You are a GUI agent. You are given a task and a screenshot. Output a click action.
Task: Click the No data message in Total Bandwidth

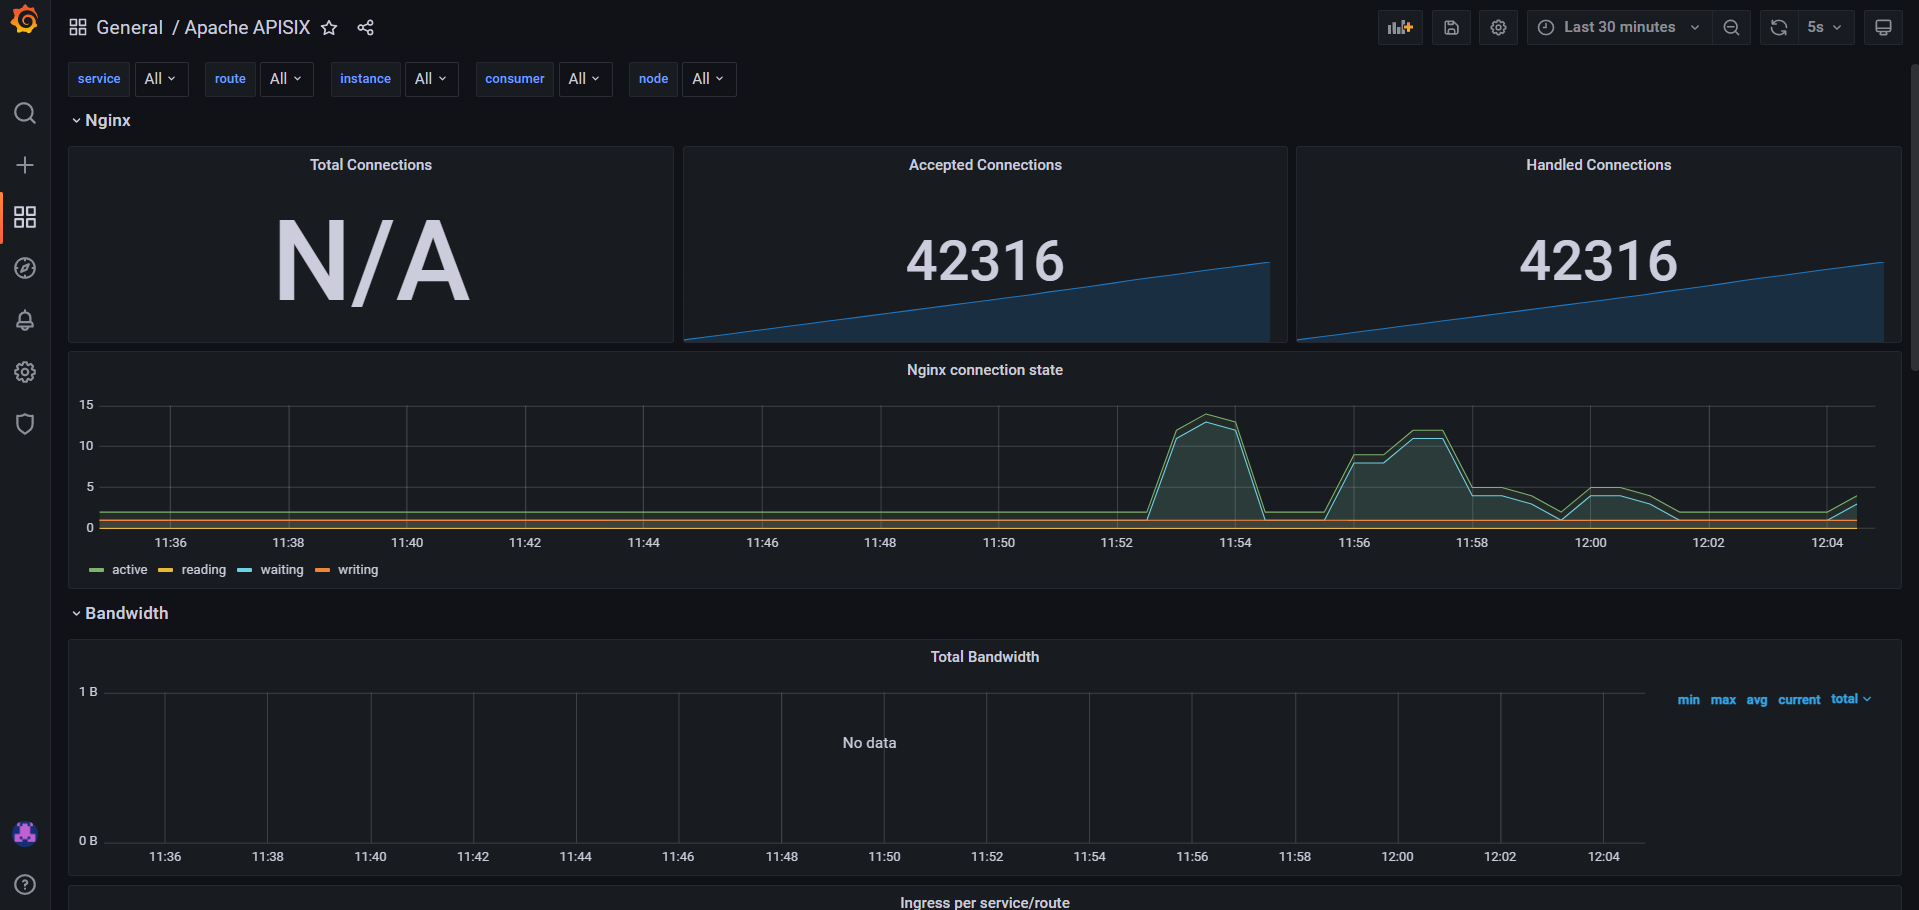pyautogui.click(x=869, y=743)
